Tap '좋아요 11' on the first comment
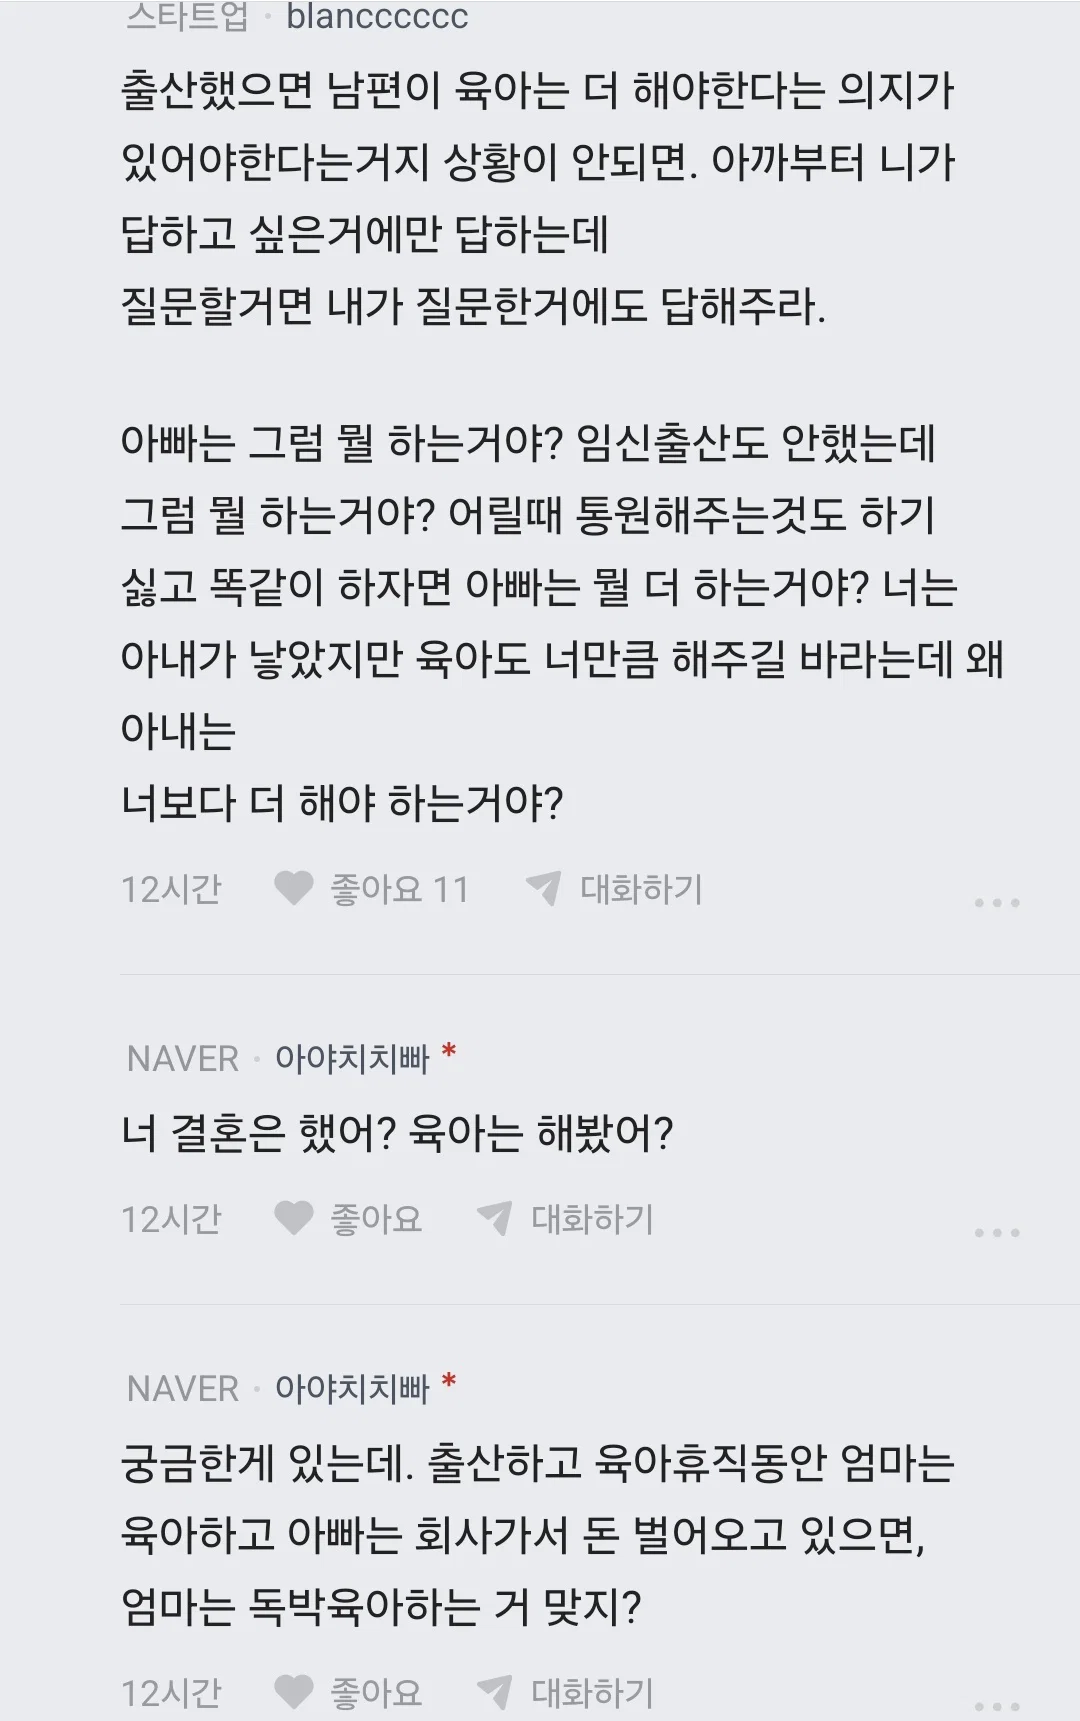Viewport: 1080px width, 1721px height. (x=399, y=889)
